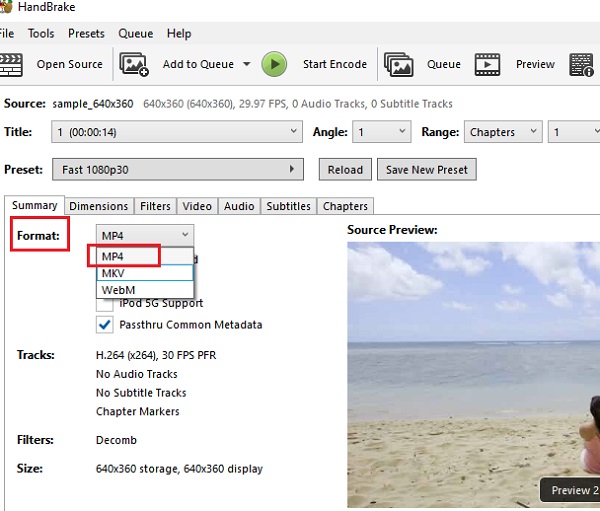This screenshot has width=600, height=511.
Task: Click the Chapter Markers text
Action: tap(137, 411)
